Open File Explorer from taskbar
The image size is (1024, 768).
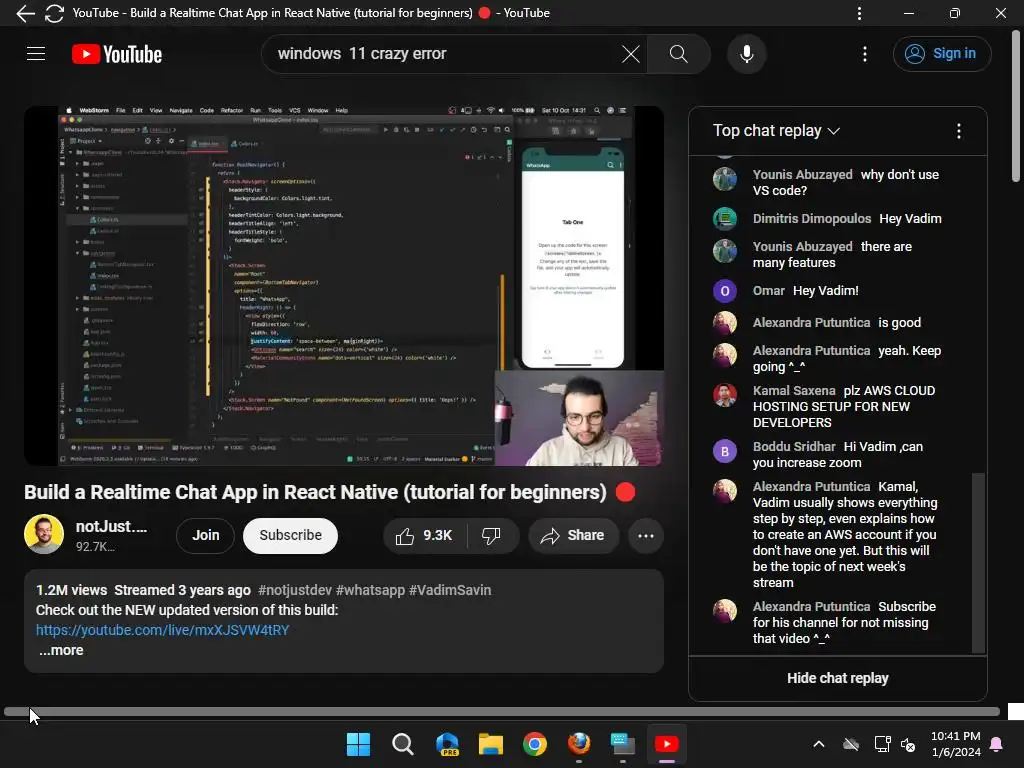490,744
